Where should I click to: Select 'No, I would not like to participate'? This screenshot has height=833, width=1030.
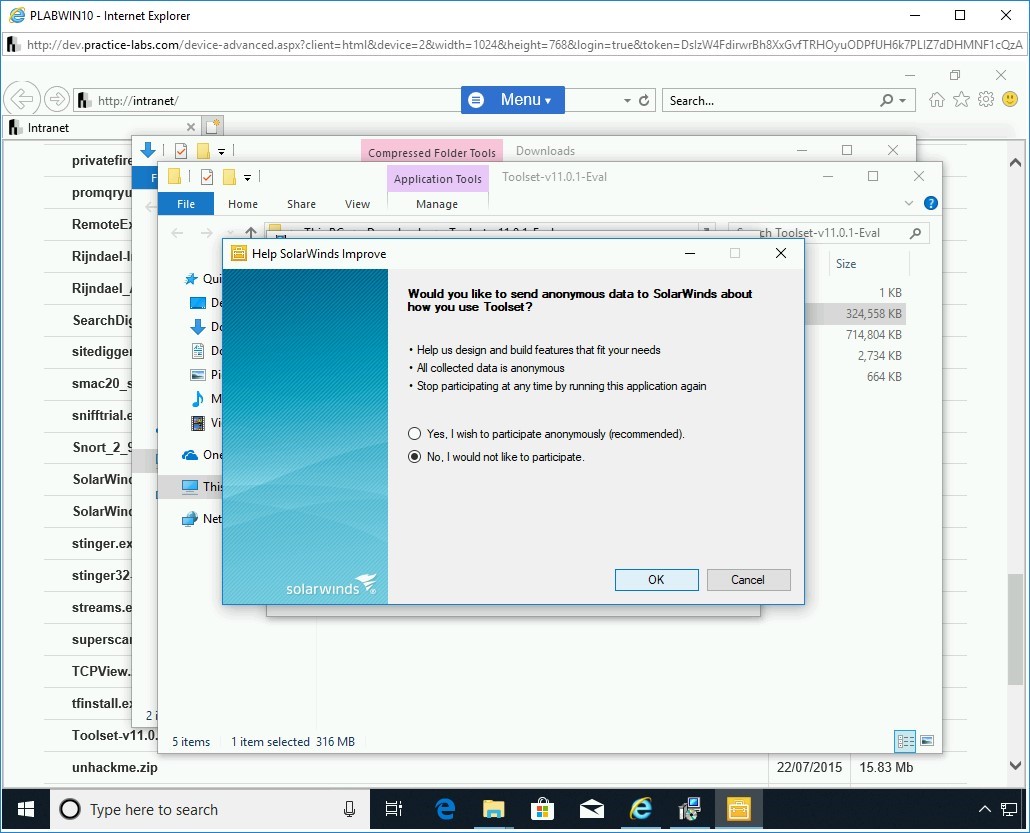415,457
